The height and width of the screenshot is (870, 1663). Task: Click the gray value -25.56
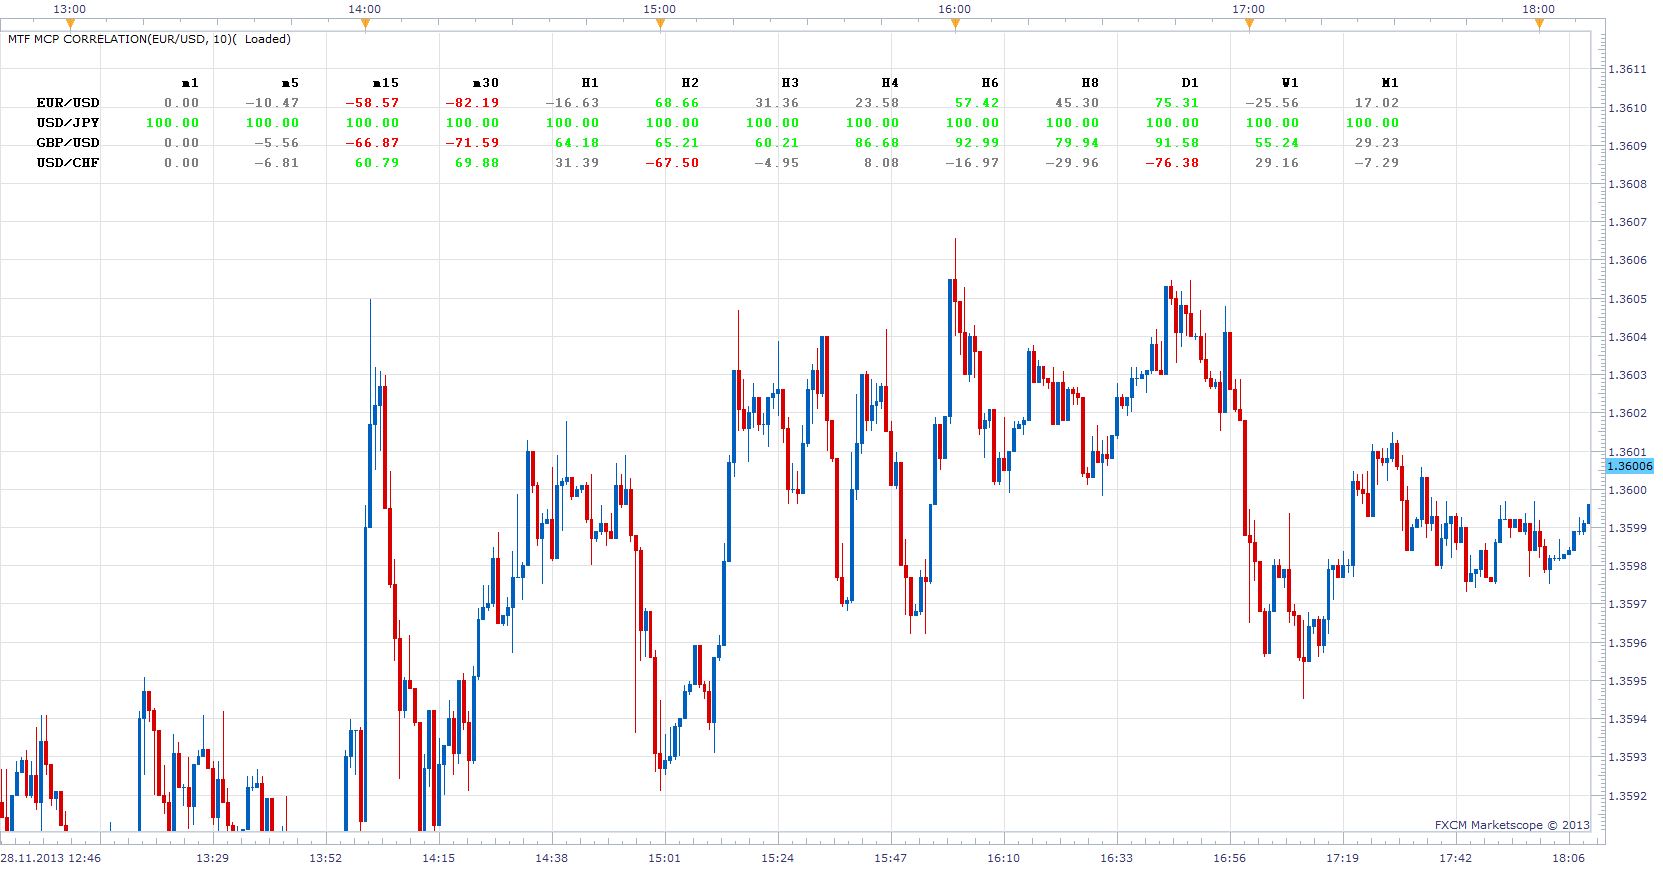tap(1272, 103)
